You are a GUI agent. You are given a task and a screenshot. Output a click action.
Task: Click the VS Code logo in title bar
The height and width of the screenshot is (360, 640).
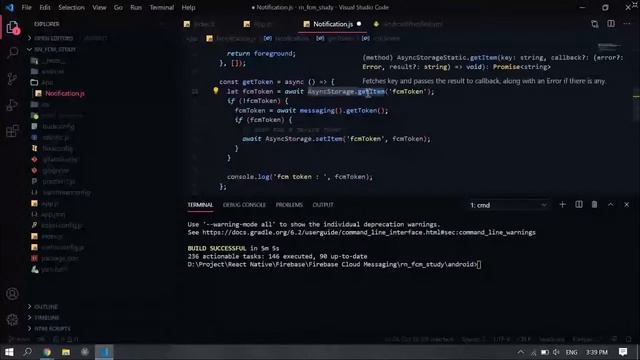(10, 7)
